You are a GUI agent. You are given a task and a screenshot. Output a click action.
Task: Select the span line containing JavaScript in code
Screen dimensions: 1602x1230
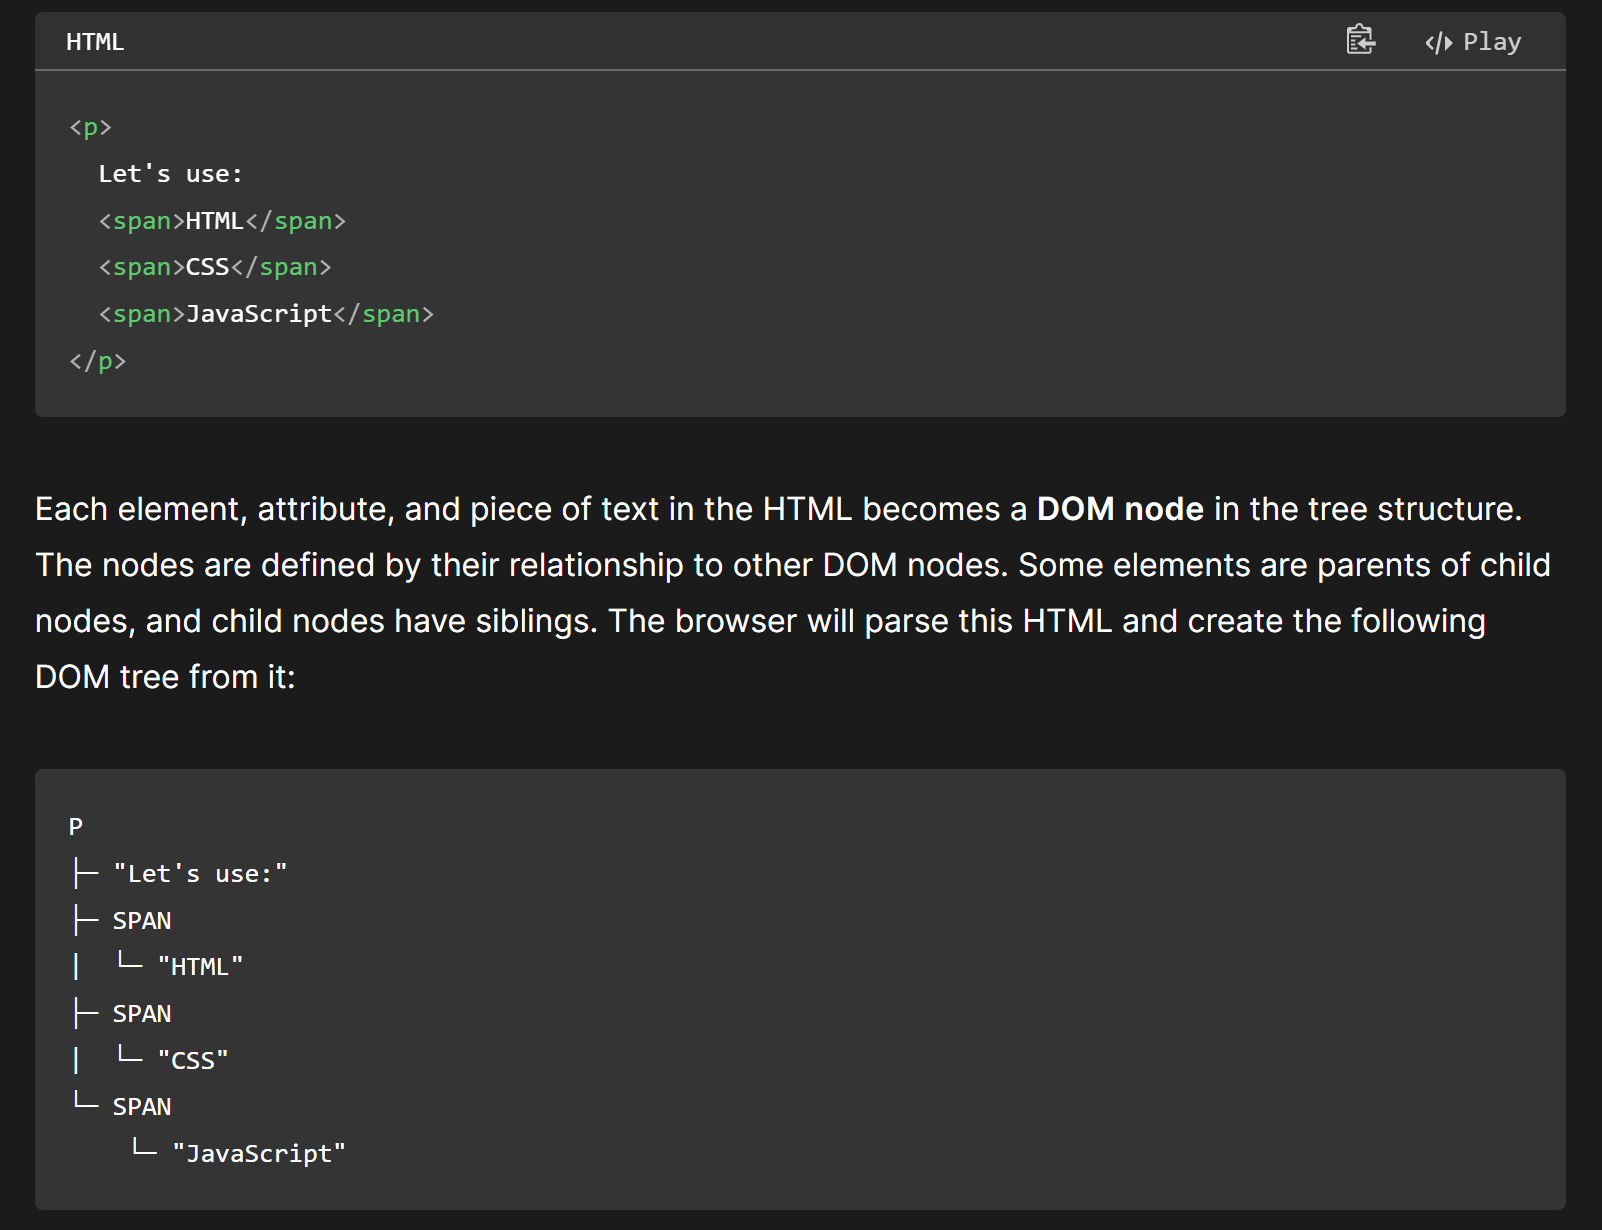pyautogui.click(x=266, y=314)
